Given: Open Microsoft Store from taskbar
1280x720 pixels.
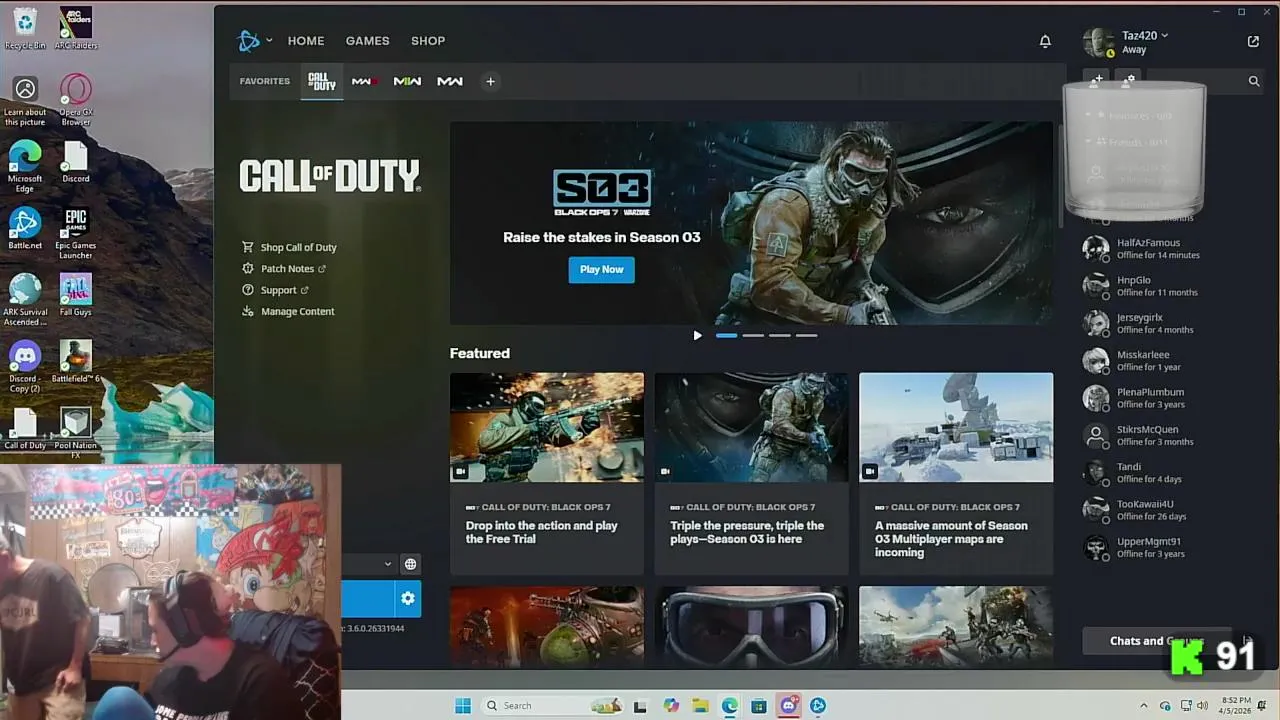Looking at the screenshot, I should [x=759, y=706].
